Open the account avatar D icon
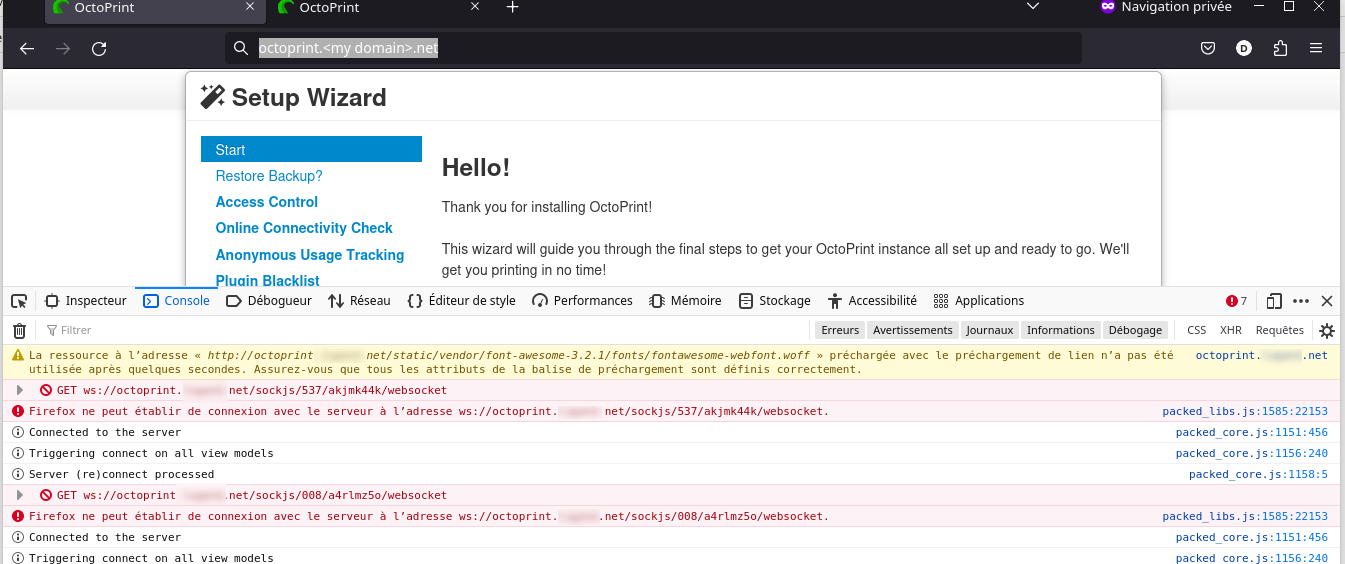The image size is (1345, 564). [1244, 48]
